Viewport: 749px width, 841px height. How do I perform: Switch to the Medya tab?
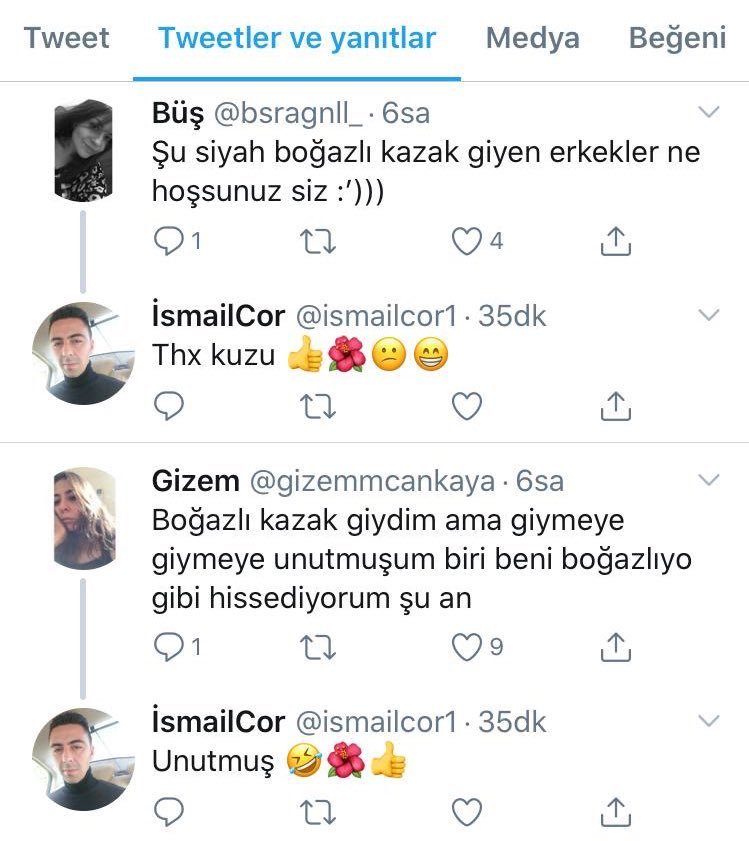click(x=532, y=39)
